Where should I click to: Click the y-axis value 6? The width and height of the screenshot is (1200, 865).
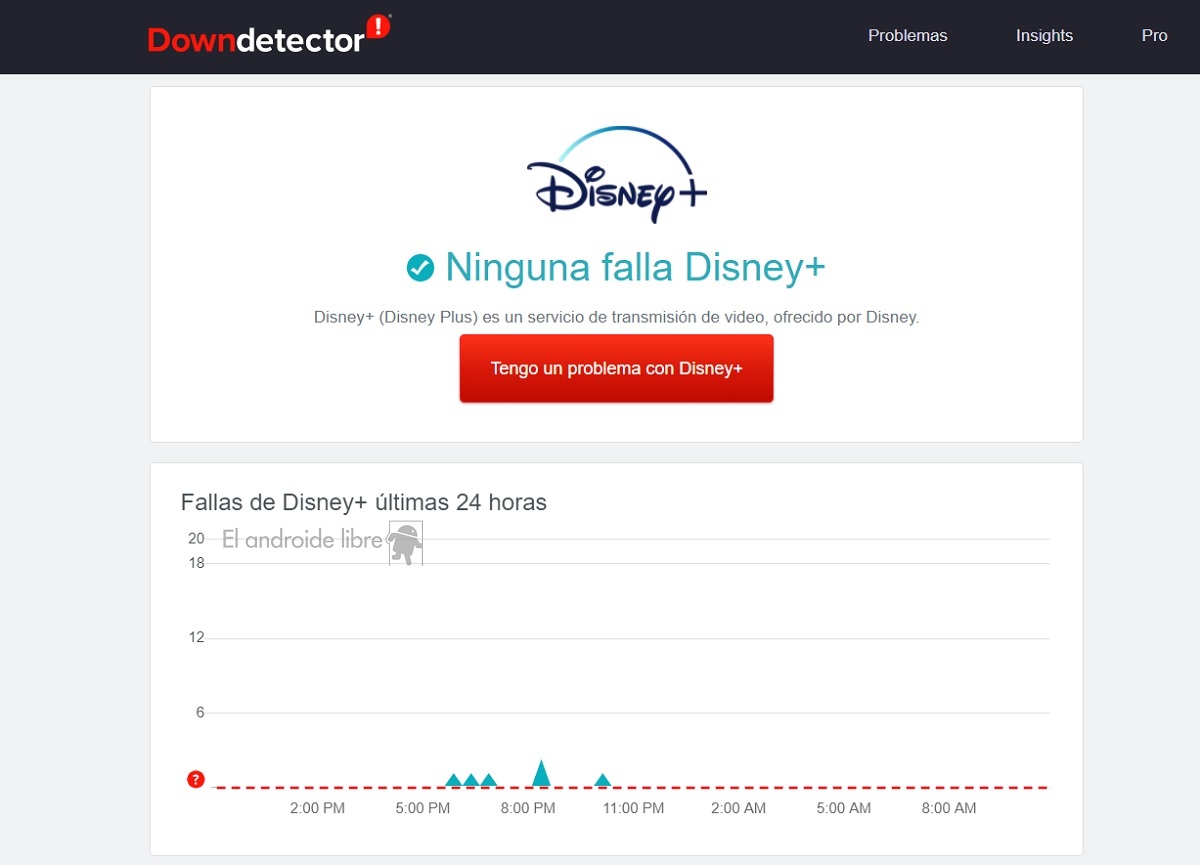200,712
